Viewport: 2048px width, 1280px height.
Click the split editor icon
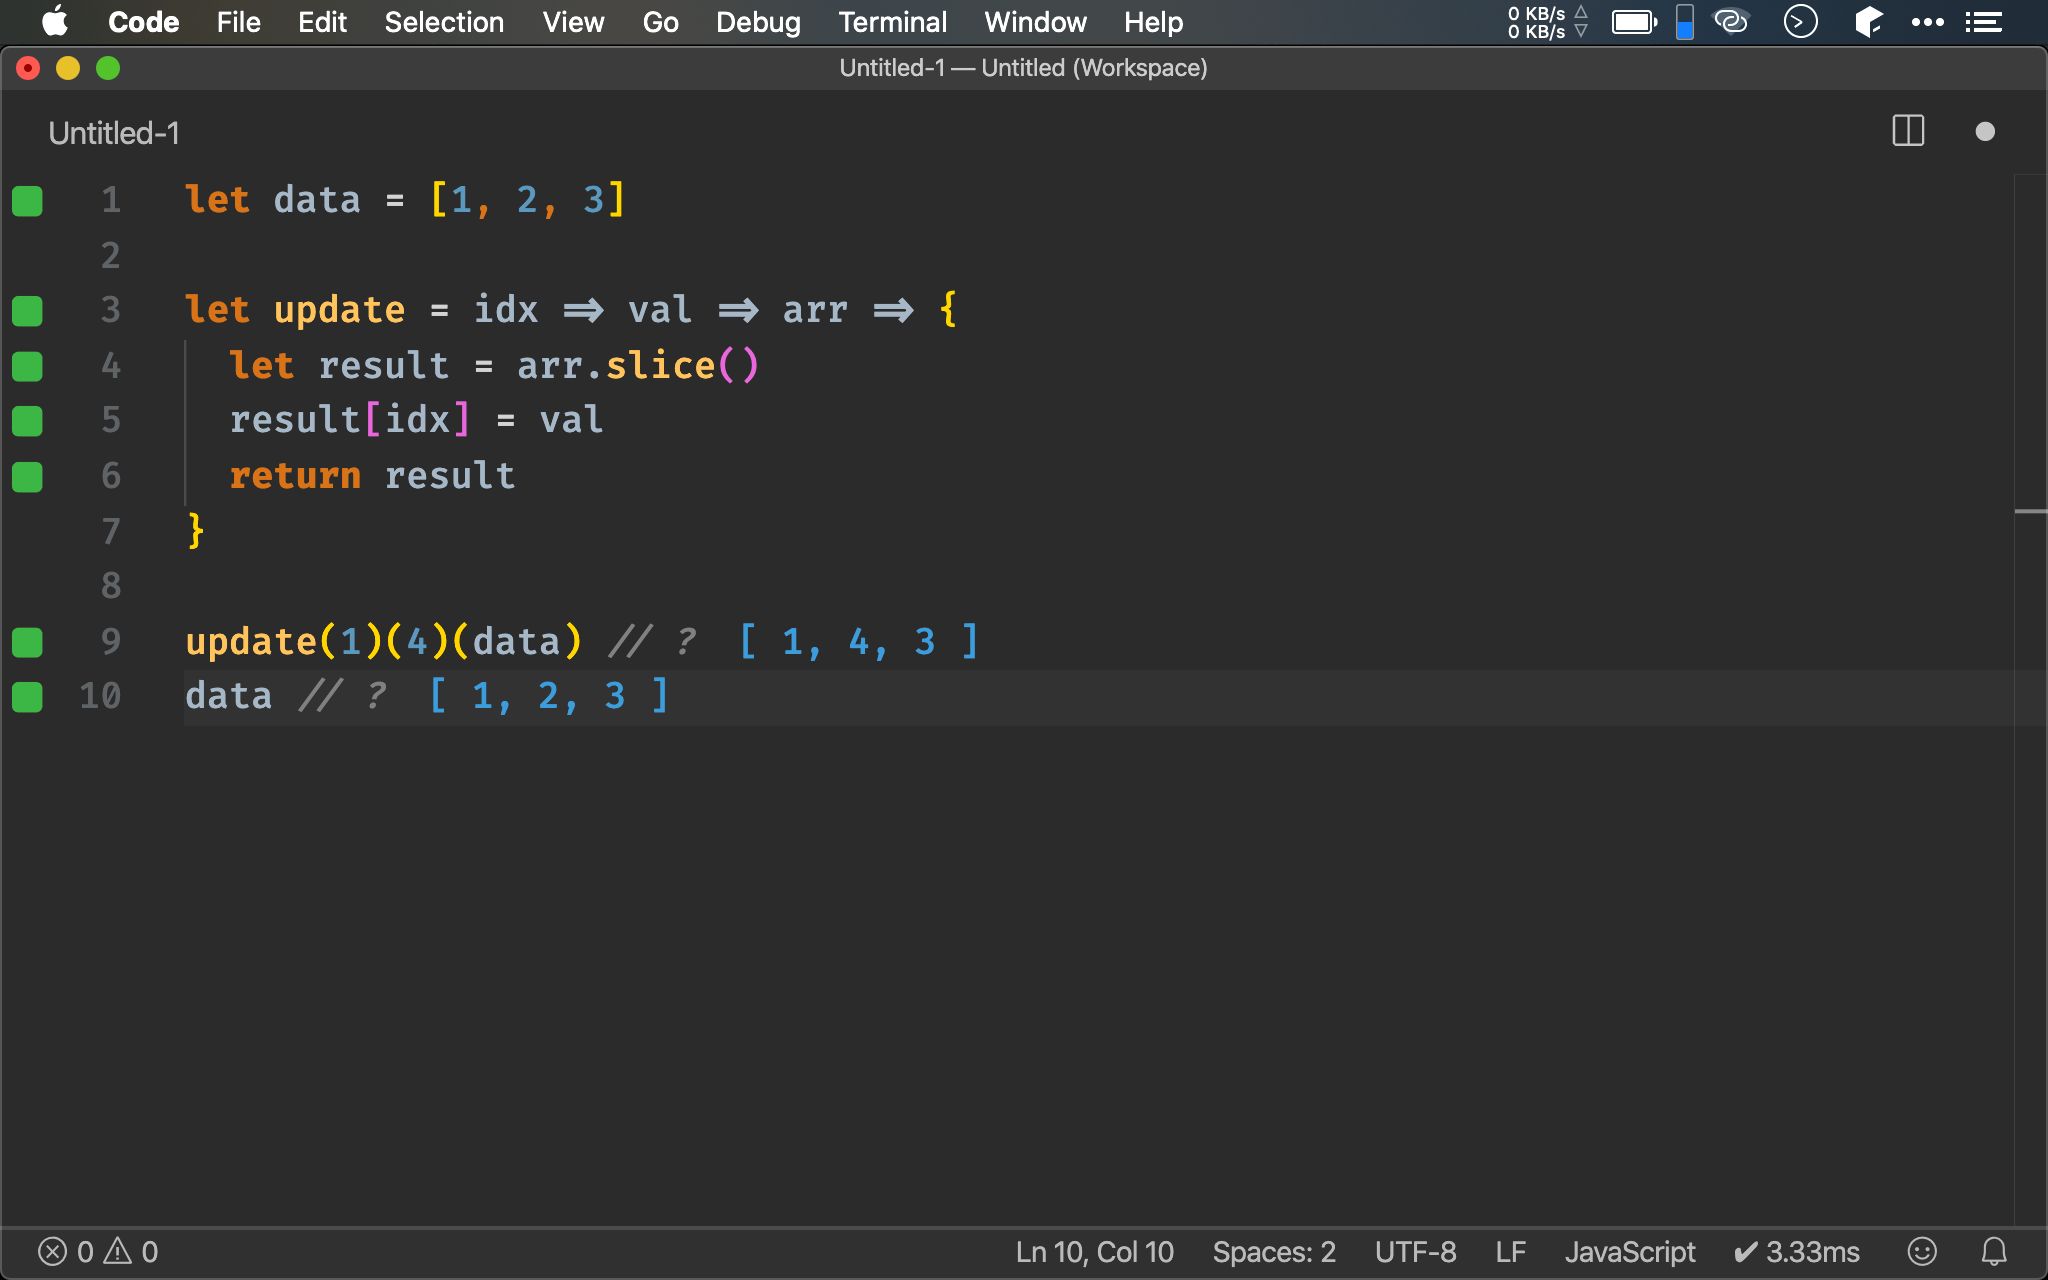[1908, 131]
